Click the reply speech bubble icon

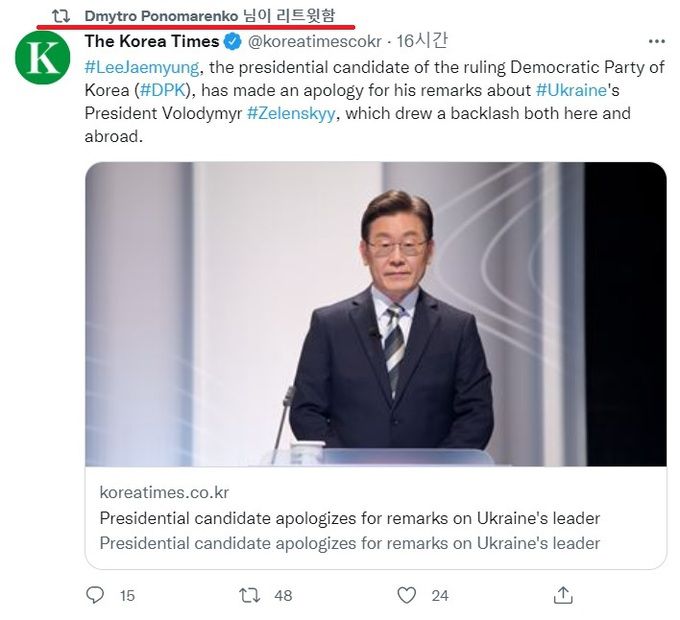95,595
